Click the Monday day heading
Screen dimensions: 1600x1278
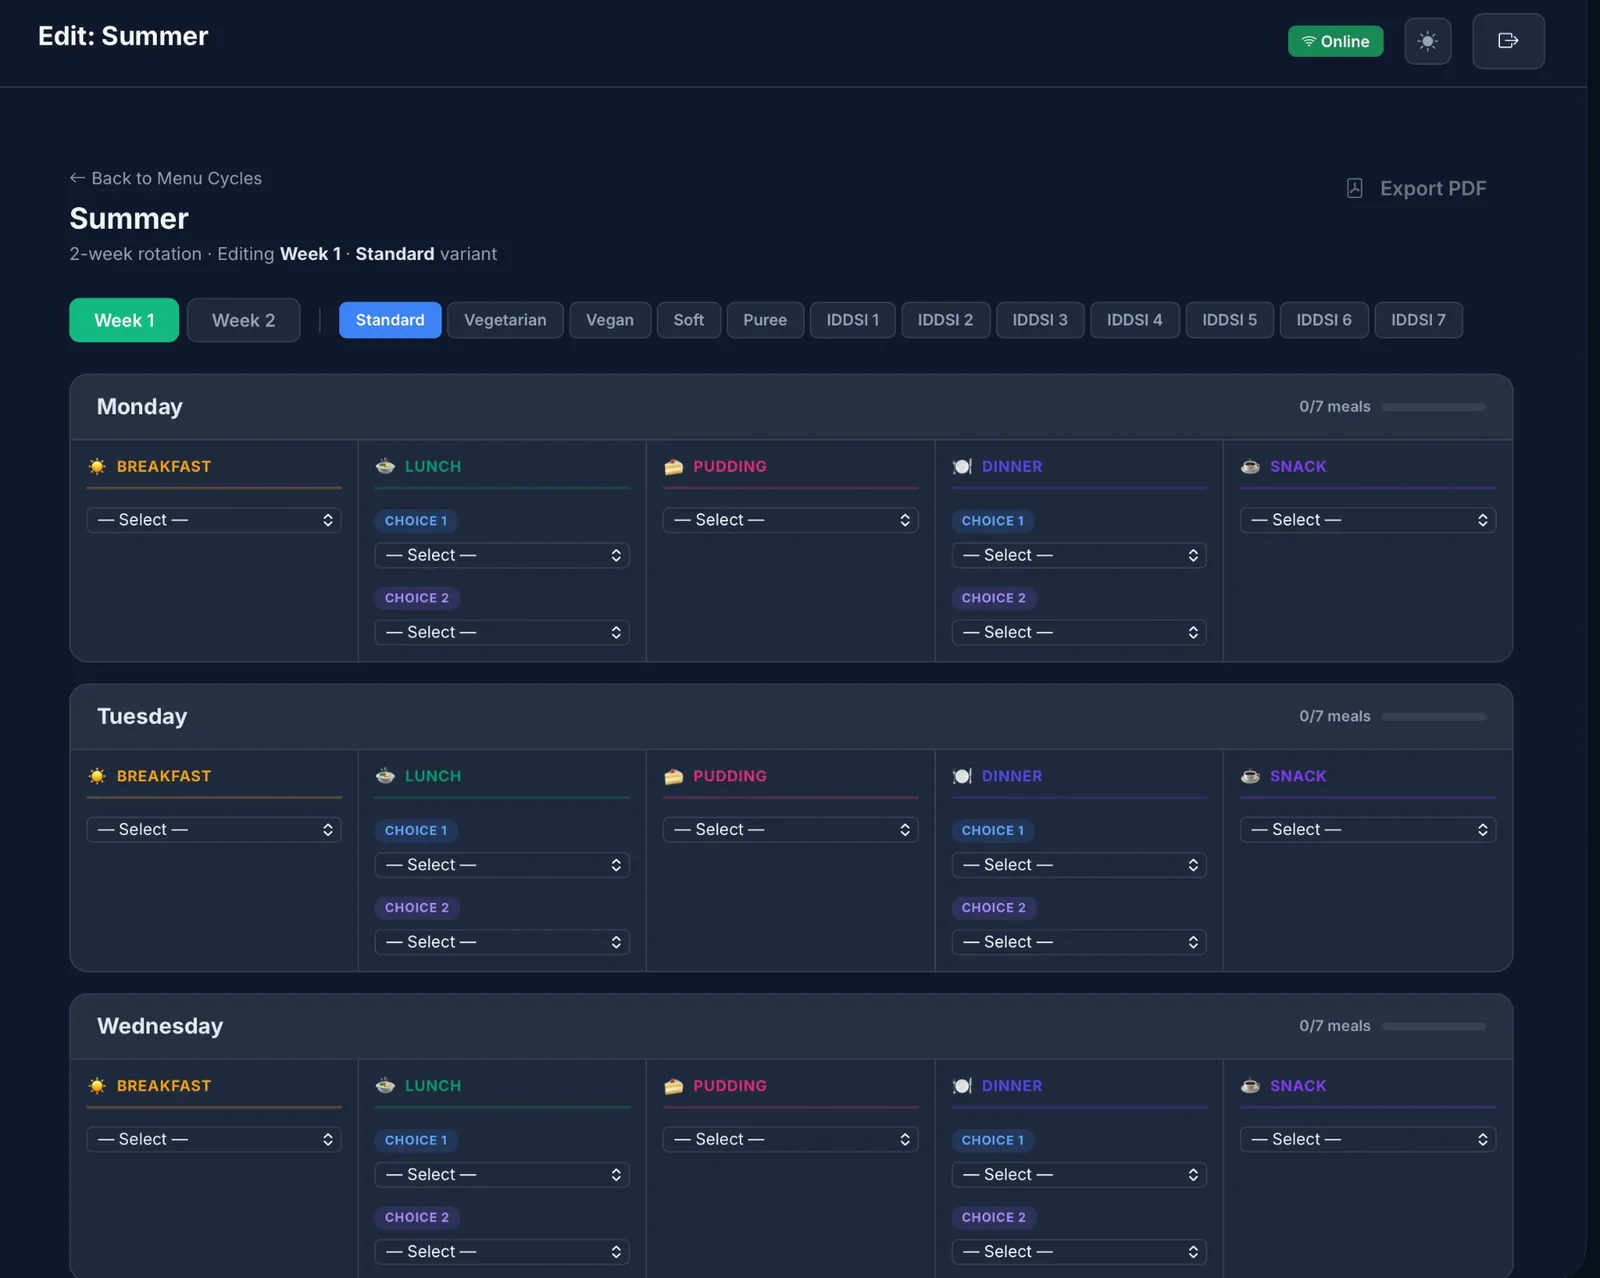pyautogui.click(x=140, y=407)
